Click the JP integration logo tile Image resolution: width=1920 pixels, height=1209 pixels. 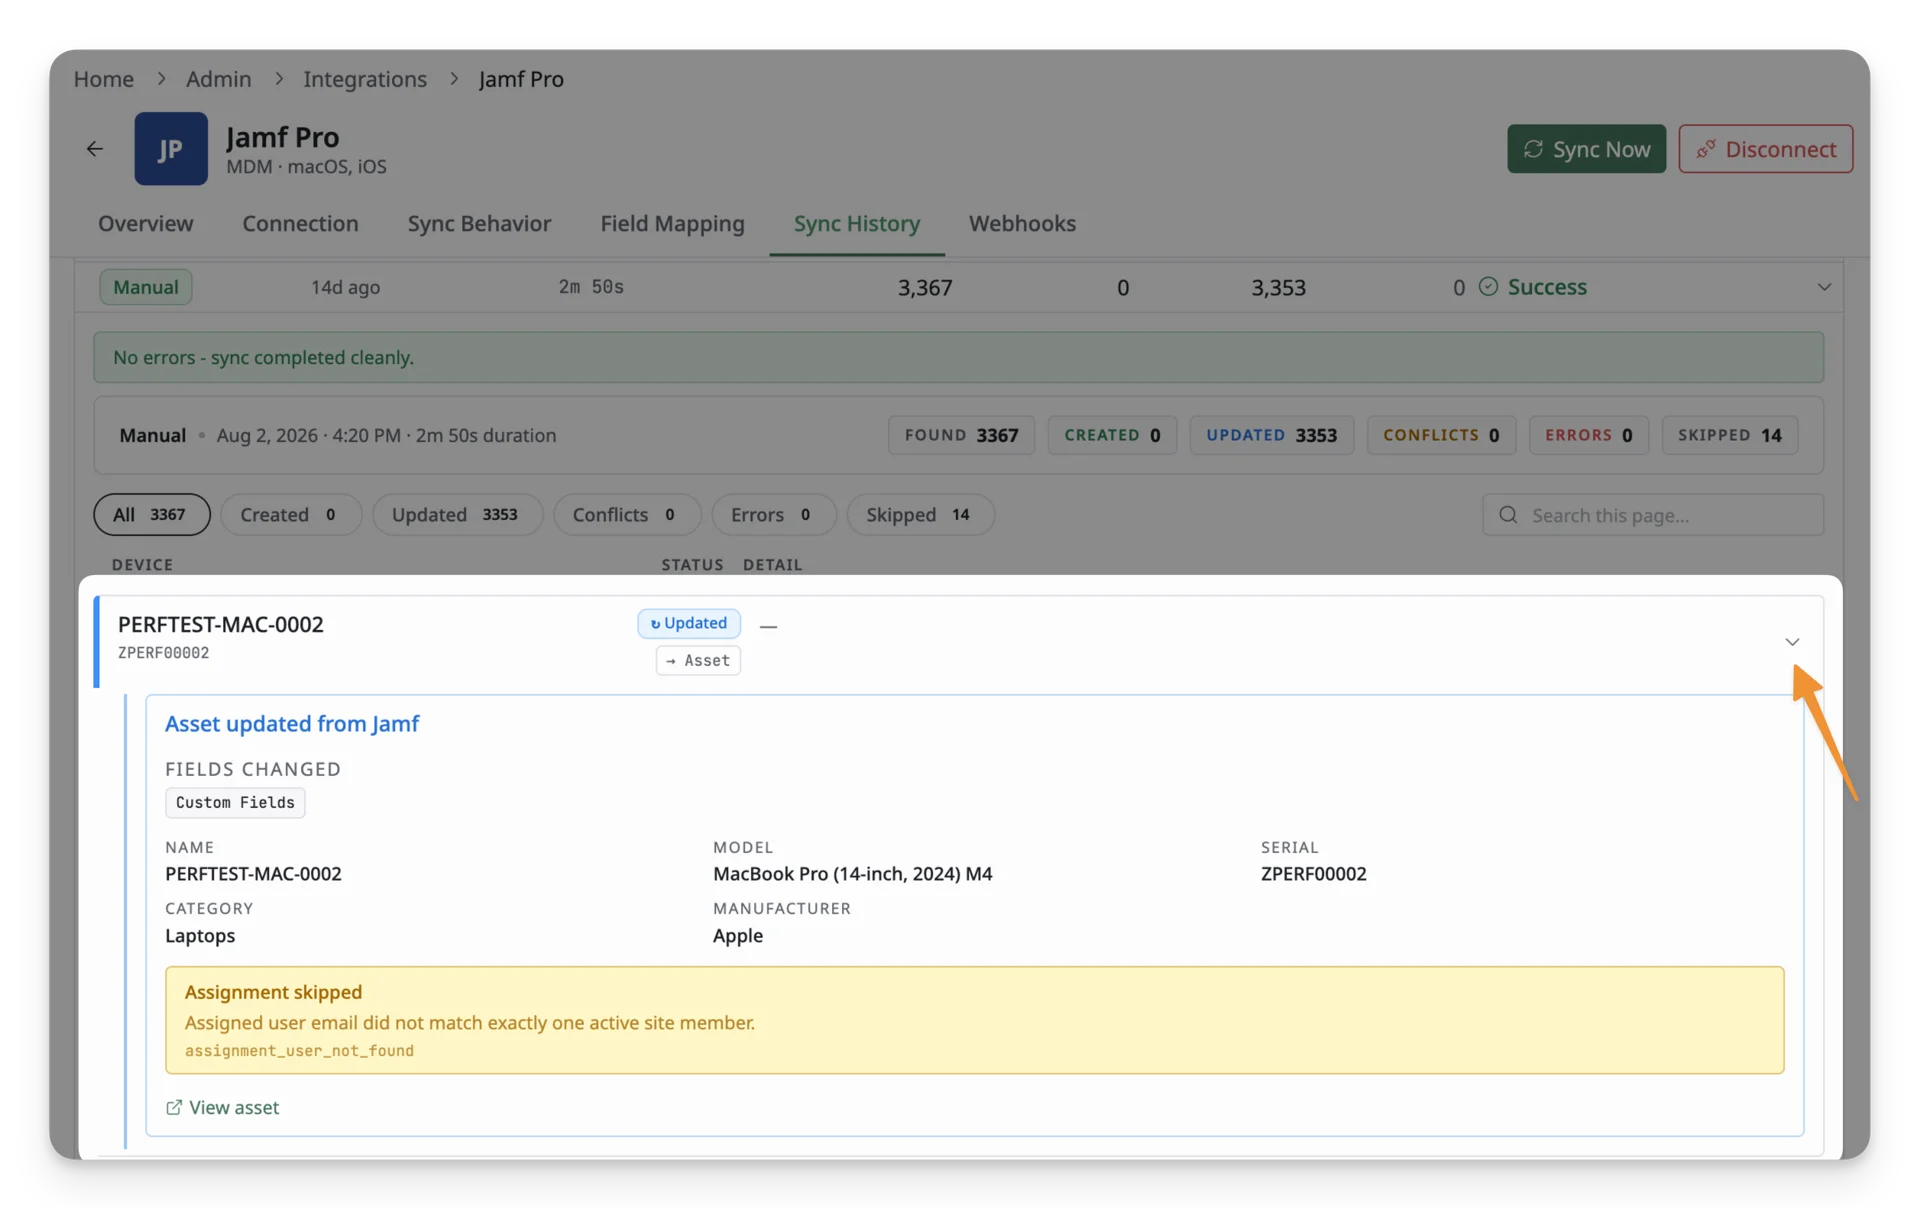171,149
